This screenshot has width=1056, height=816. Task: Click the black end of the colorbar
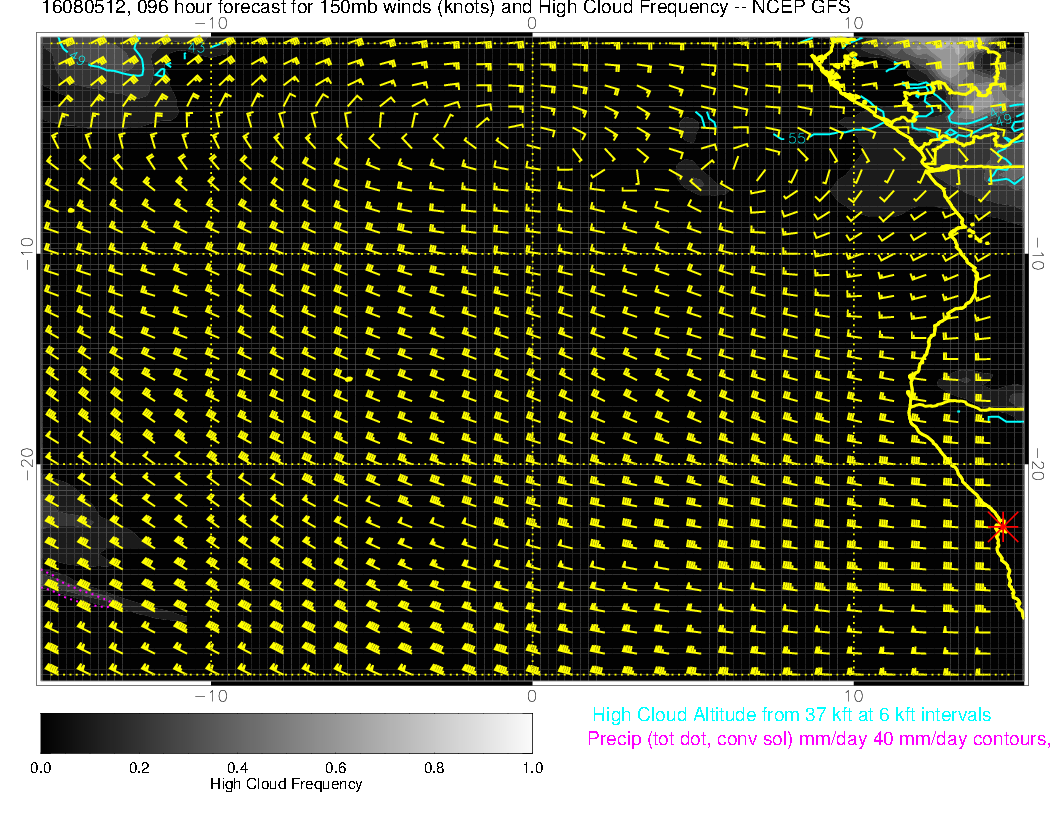click(47, 733)
